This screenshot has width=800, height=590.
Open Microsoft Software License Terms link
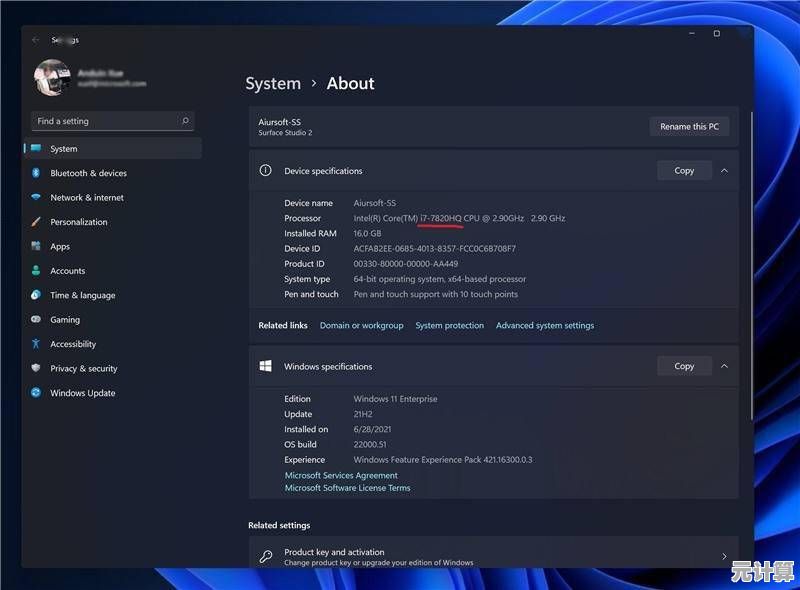[347, 488]
